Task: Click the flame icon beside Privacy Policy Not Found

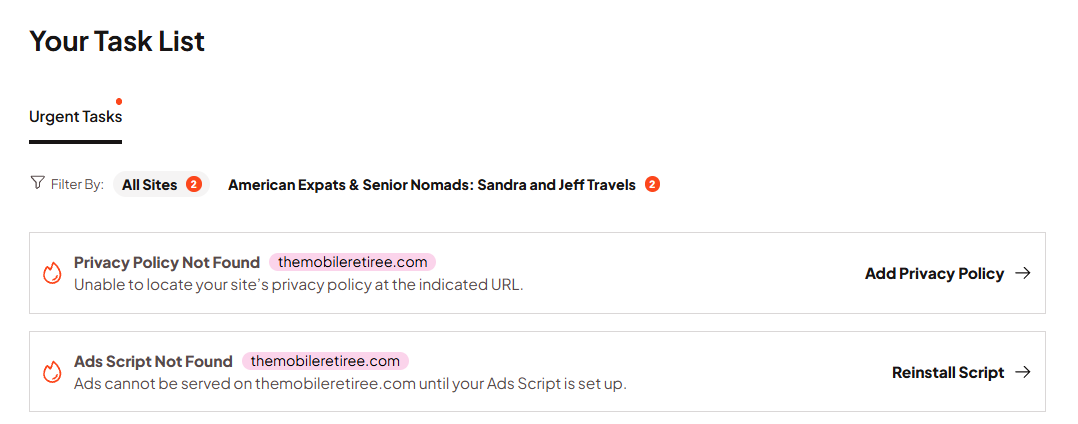Action: pyautogui.click(x=52, y=273)
